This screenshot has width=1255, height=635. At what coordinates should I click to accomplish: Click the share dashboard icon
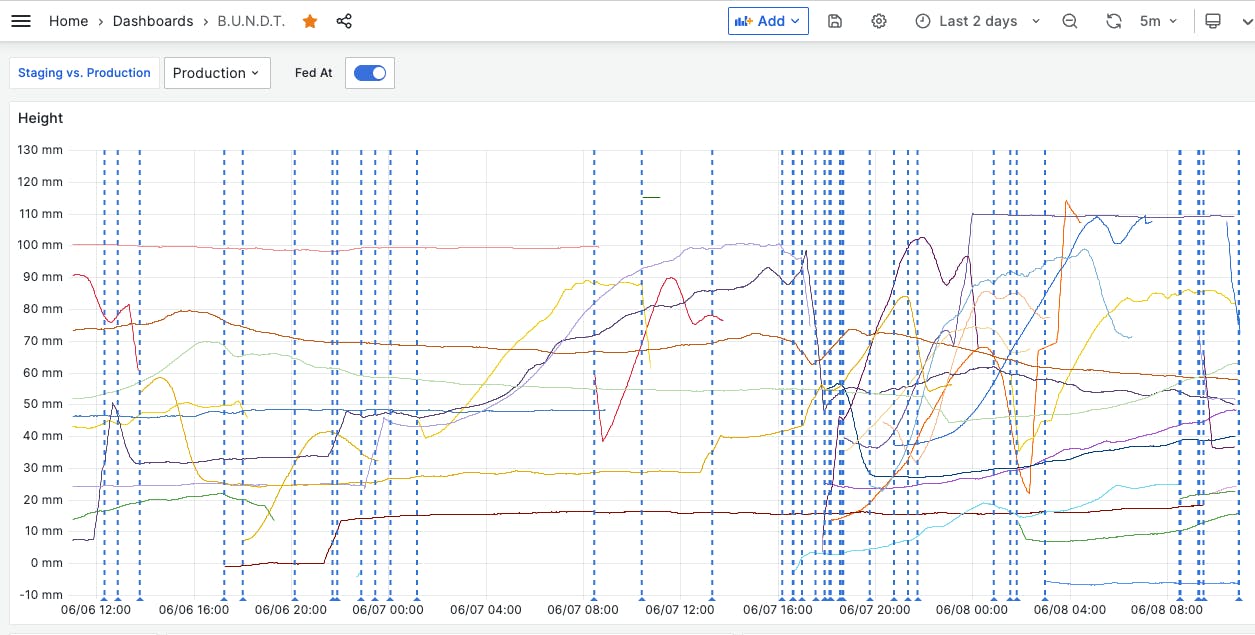click(x=344, y=21)
